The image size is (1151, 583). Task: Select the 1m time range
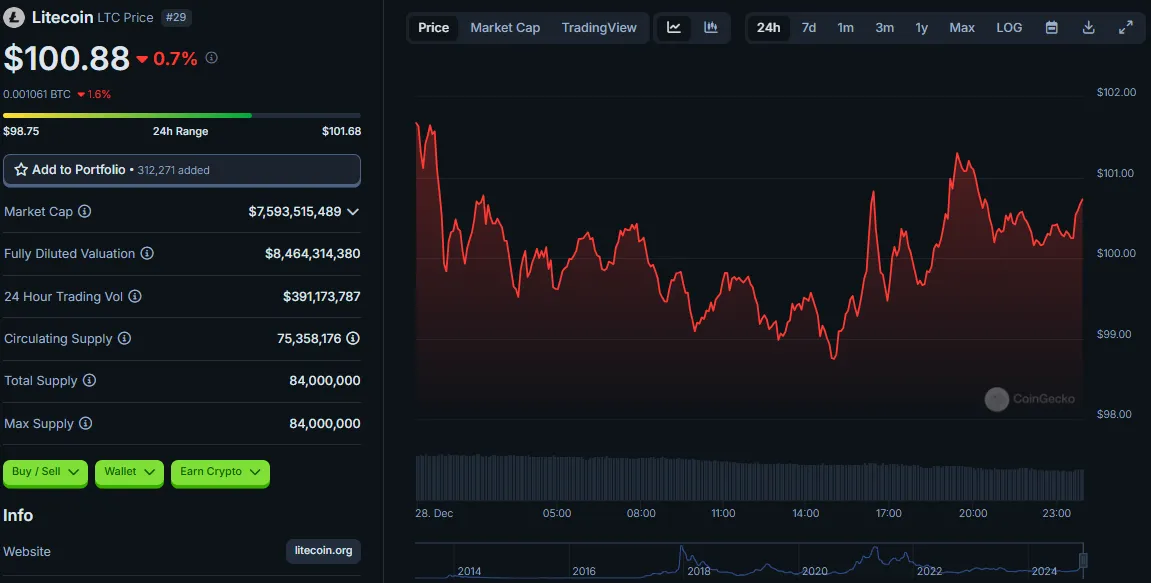(x=846, y=28)
